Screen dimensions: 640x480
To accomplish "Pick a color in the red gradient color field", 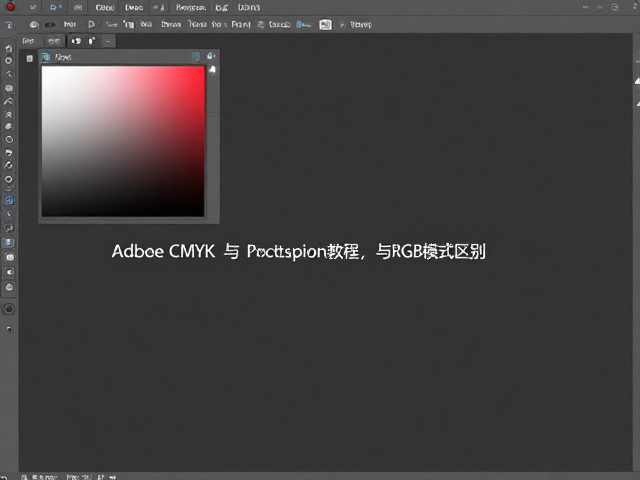I will [123, 141].
